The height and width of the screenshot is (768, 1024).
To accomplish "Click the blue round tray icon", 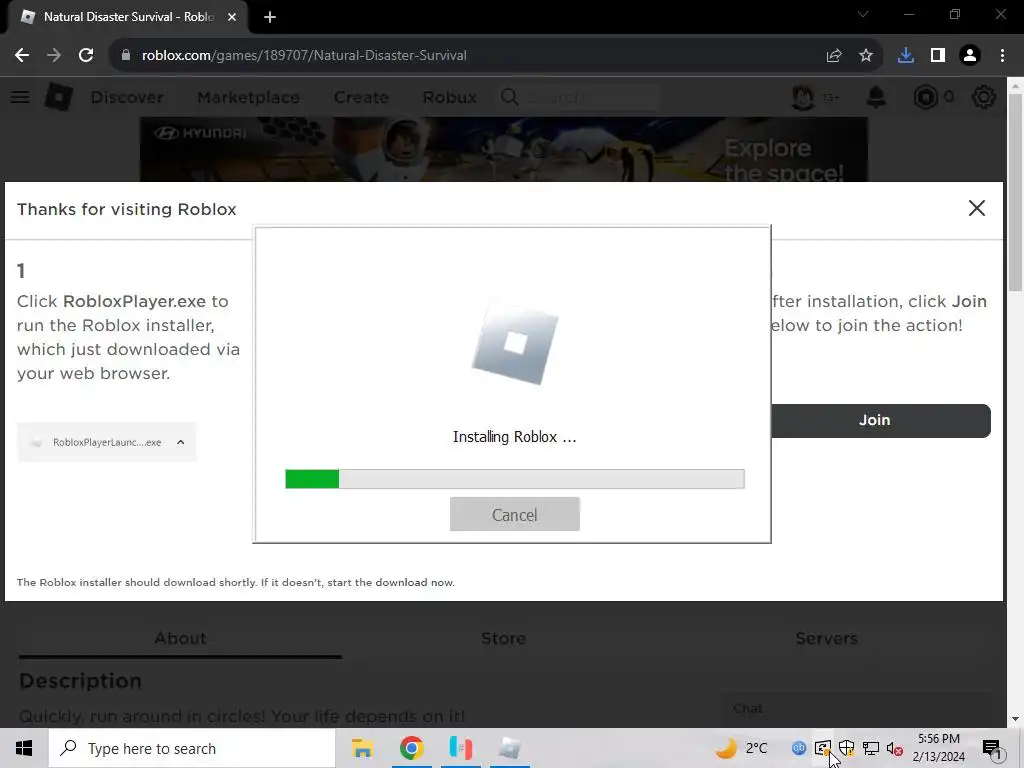I will point(798,748).
